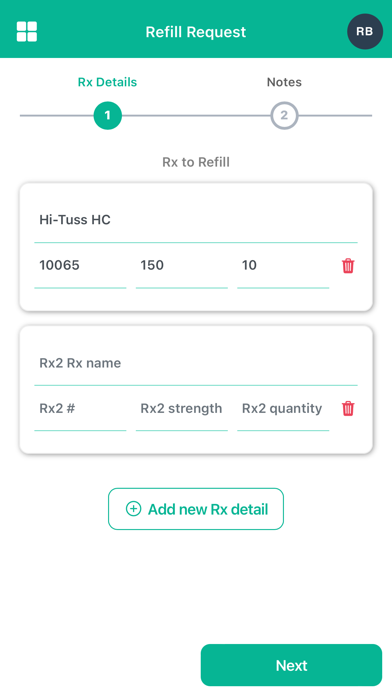Click the plus circle icon
This screenshot has height=696, width=392.
coord(133,509)
